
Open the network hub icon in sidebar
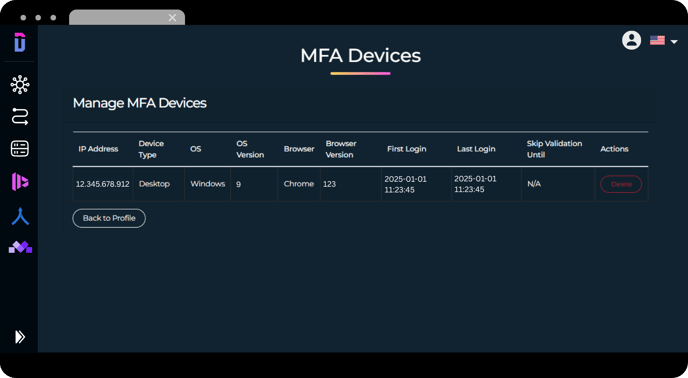[20, 84]
